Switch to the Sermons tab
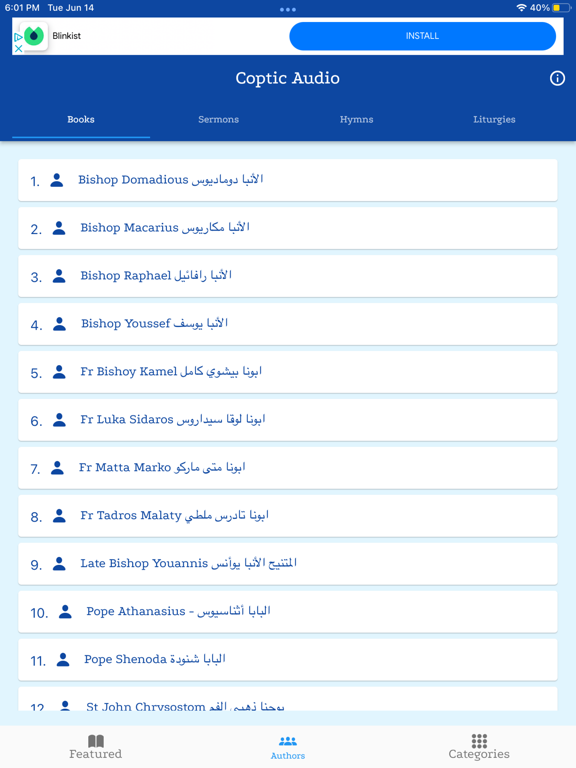This screenshot has width=576, height=768. coord(218,120)
